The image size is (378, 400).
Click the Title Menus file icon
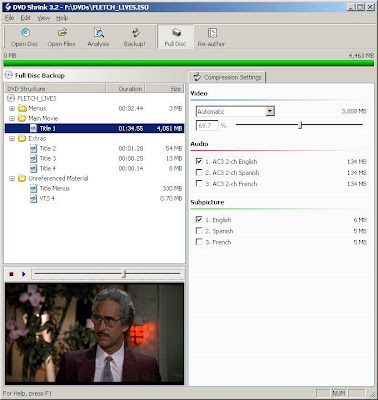click(33, 188)
